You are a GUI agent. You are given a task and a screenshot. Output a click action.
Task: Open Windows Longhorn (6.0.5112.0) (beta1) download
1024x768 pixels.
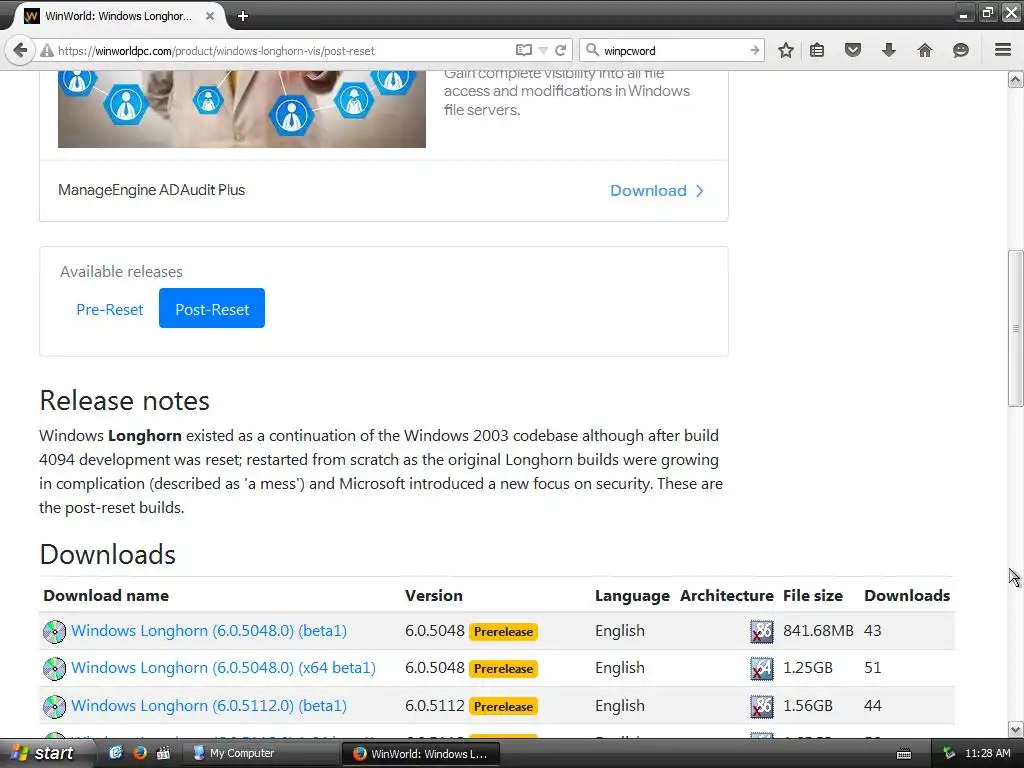[x=209, y=706]
